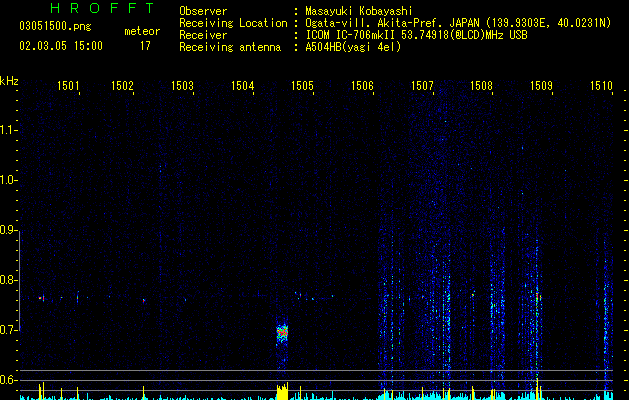Click the 1502 time axis label
The image size is (629, 400).
coord(122,85)
